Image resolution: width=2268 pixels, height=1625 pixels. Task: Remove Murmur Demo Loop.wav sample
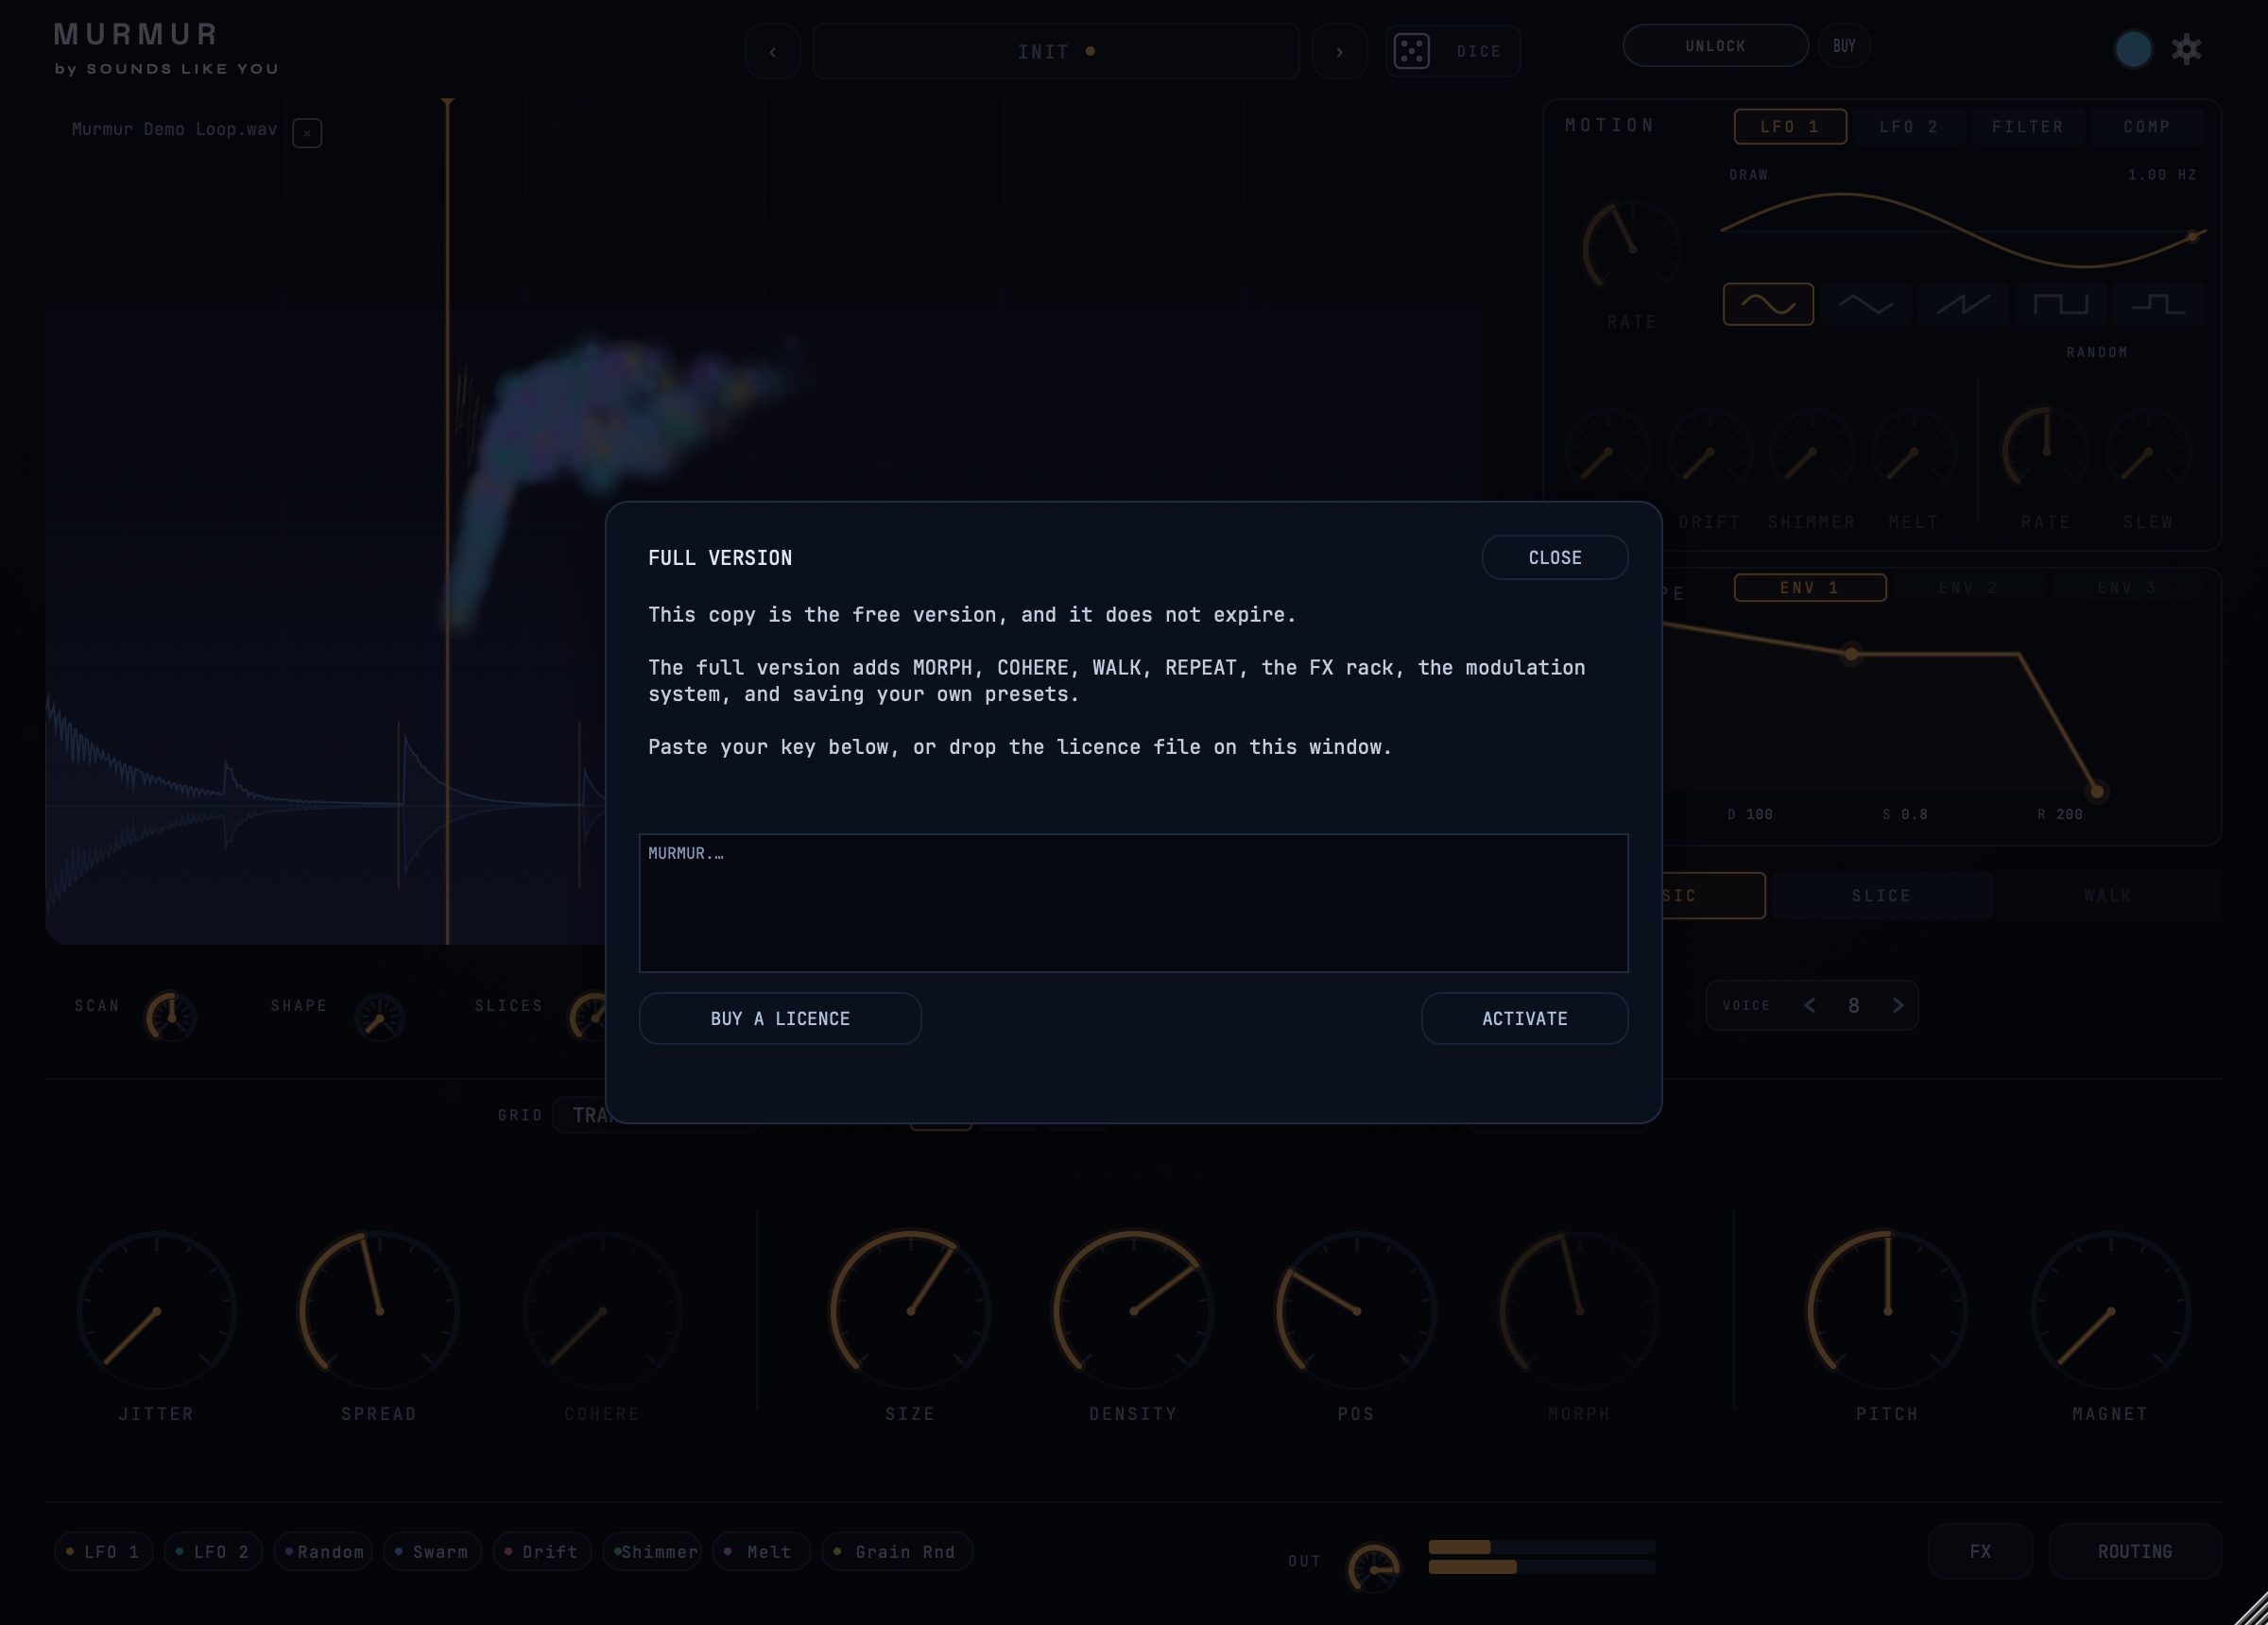pos(307,132)
